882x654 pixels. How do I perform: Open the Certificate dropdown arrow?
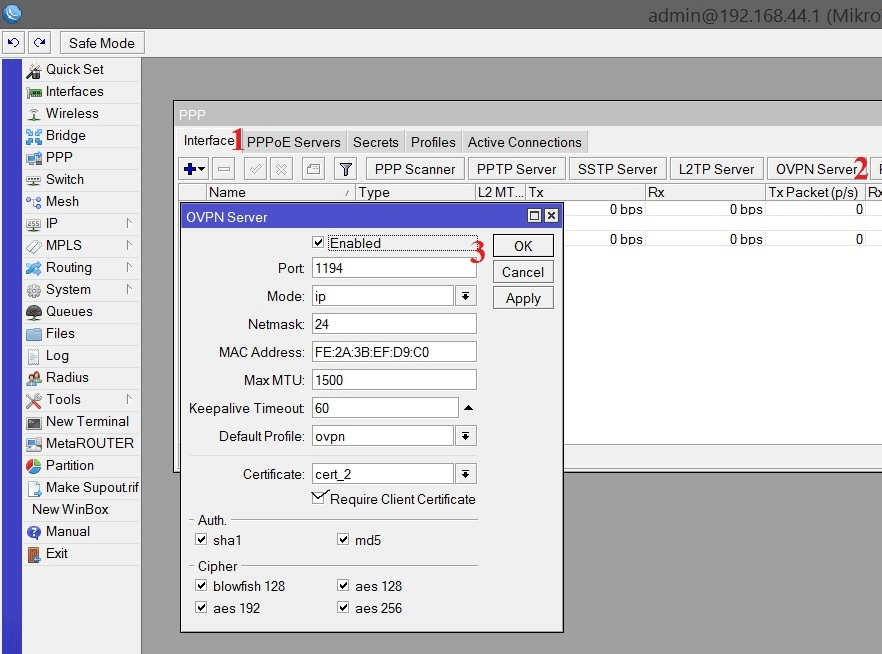(466, 474)
